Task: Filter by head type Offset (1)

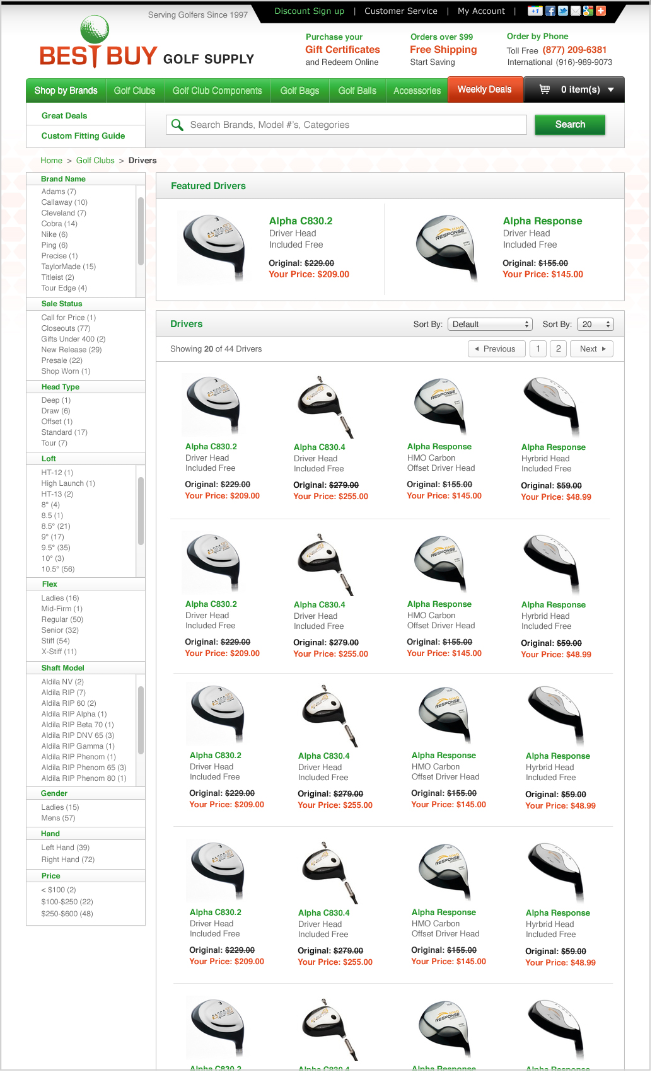Action: [x=57, y=421]
